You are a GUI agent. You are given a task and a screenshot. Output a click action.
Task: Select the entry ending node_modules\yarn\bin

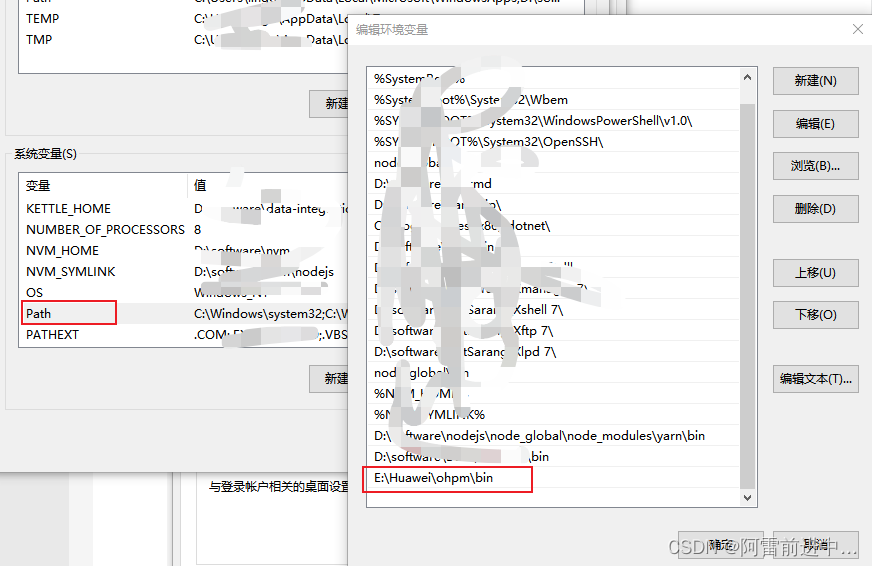pos(553,436)
